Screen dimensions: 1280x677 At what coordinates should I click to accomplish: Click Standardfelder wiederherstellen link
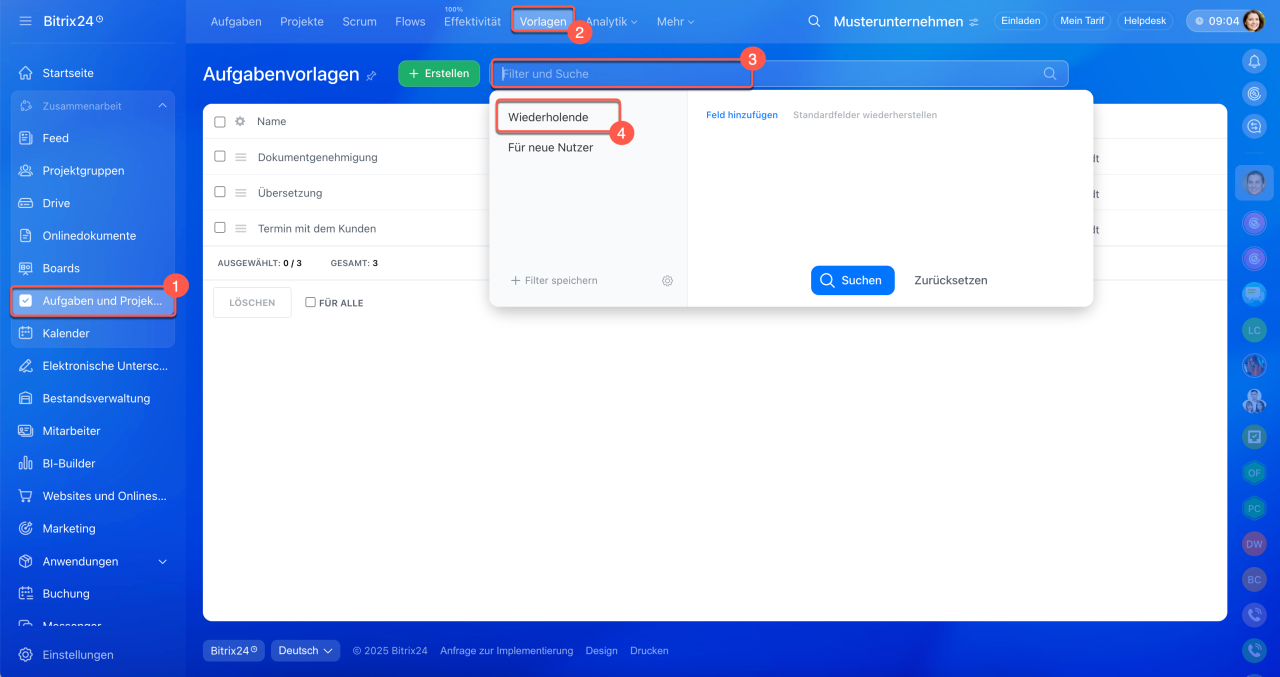(x=865, y=115)
